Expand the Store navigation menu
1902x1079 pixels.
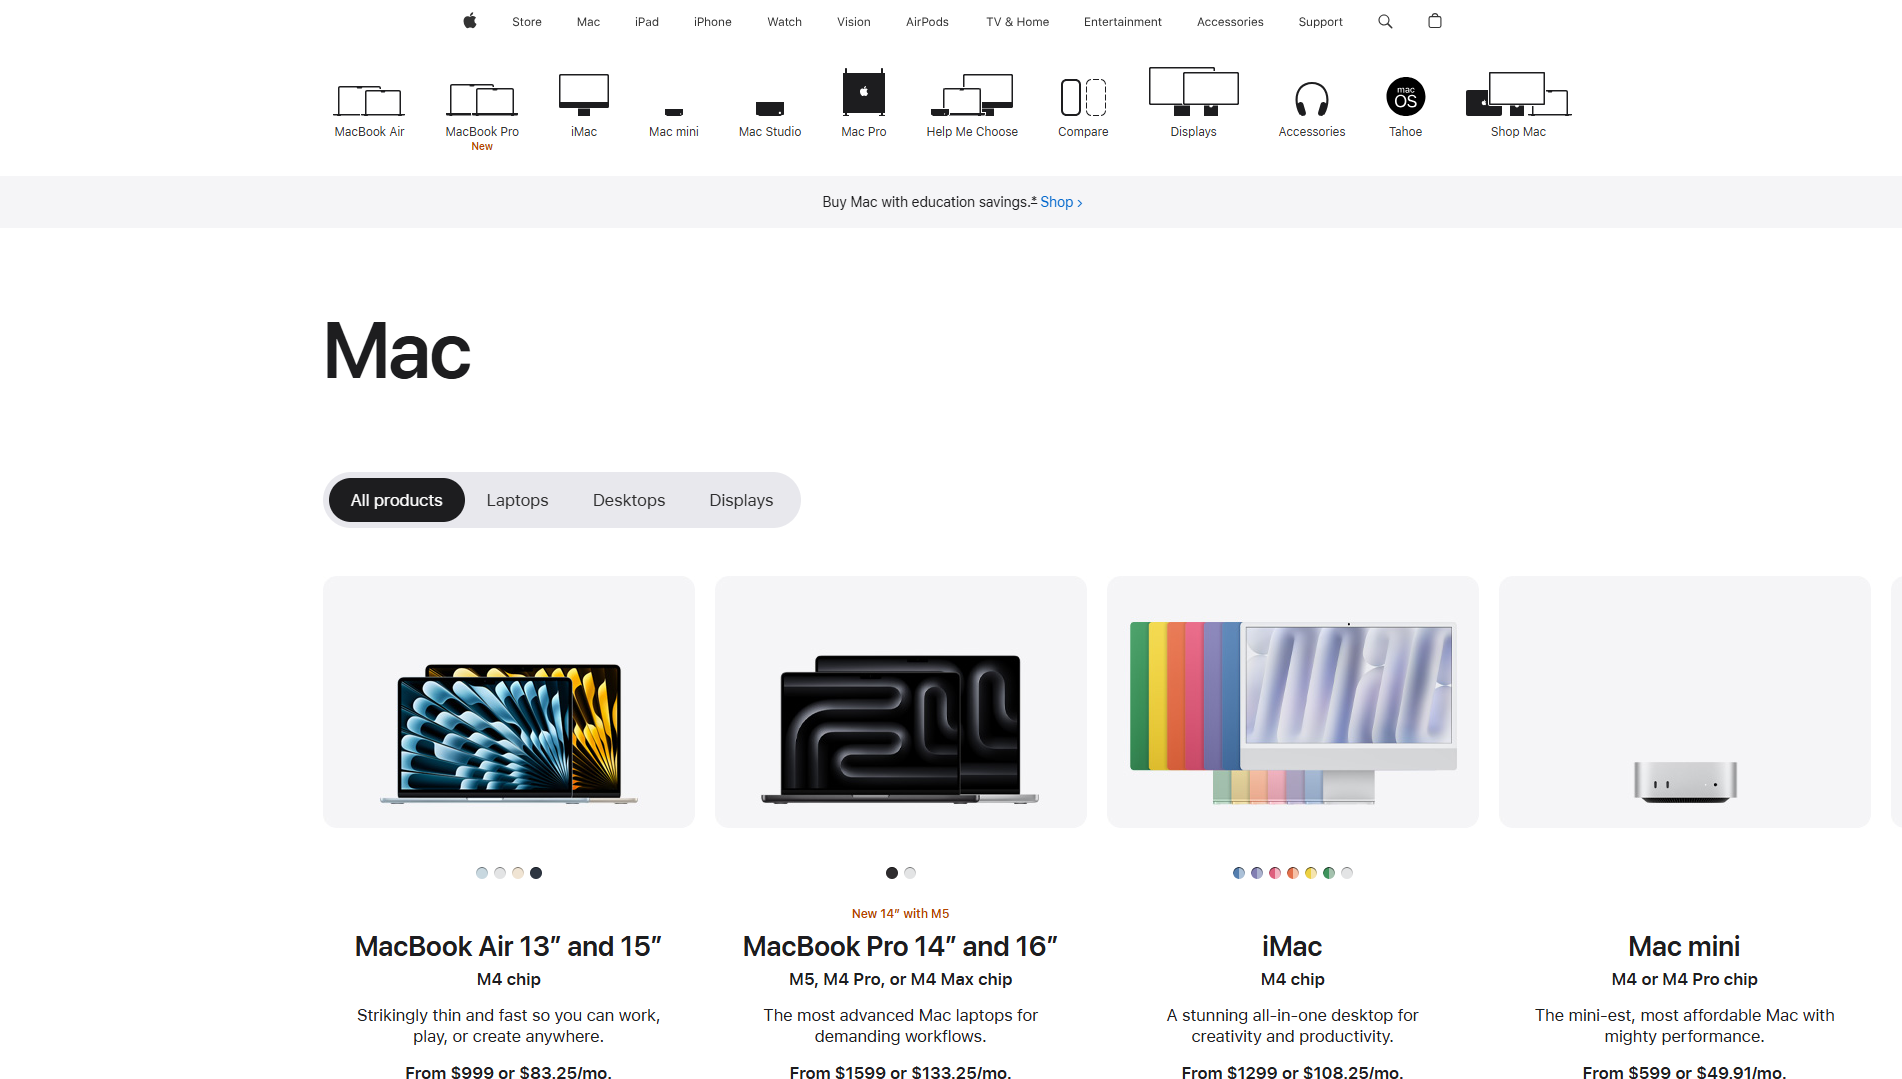point(526,22)
